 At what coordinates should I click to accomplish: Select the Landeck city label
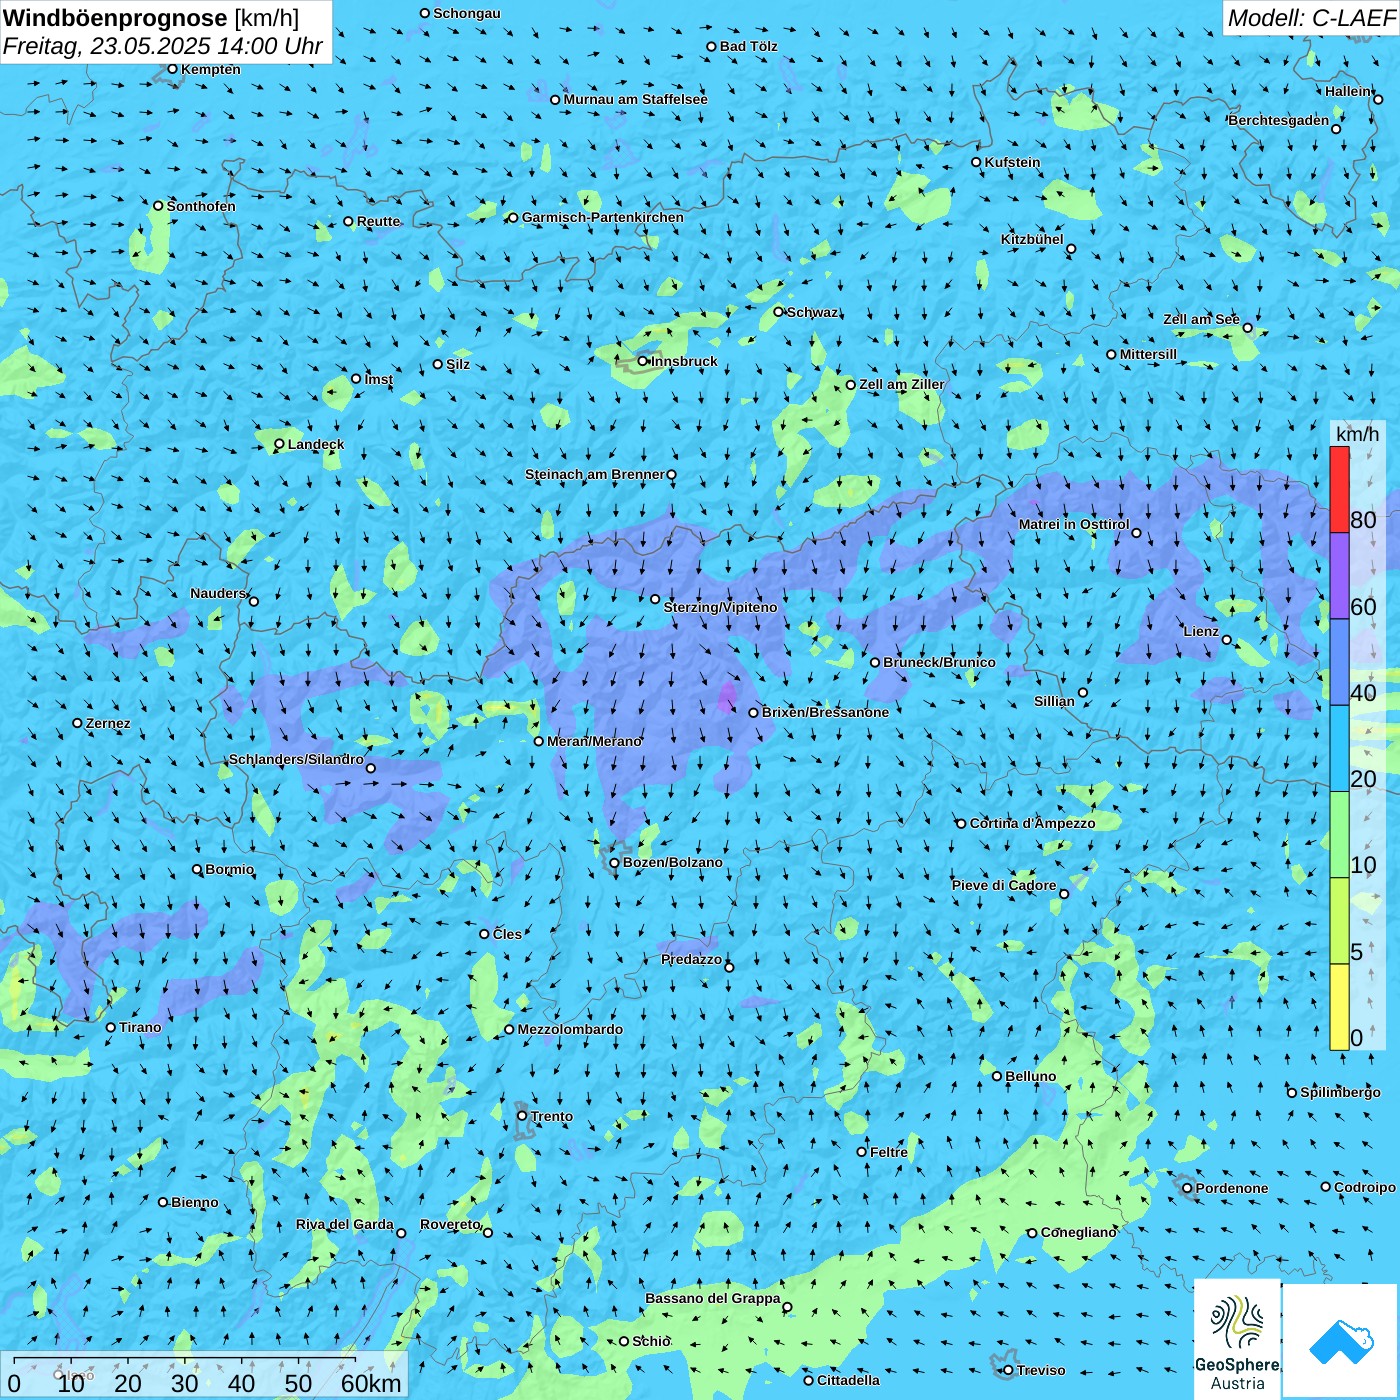point(316,444)
